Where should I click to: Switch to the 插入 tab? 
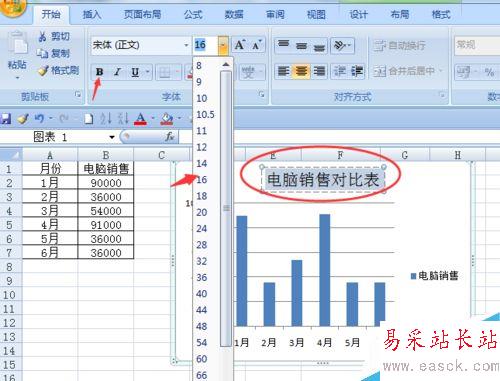(92, 14)
